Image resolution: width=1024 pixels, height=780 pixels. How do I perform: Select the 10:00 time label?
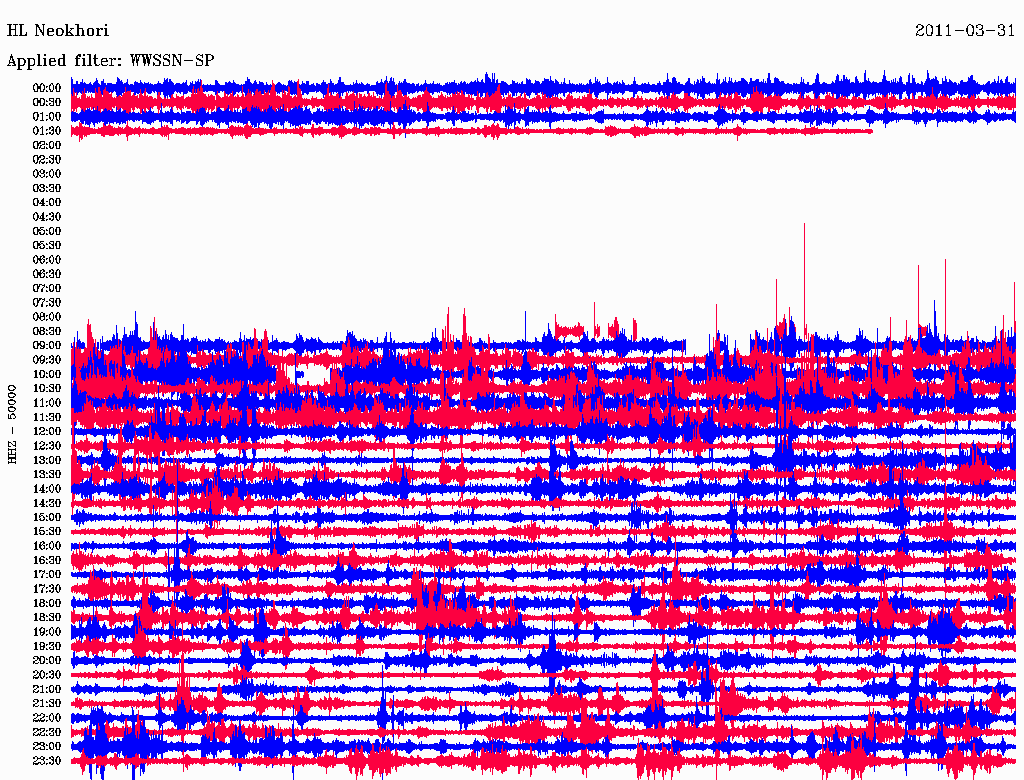point(46,374)
